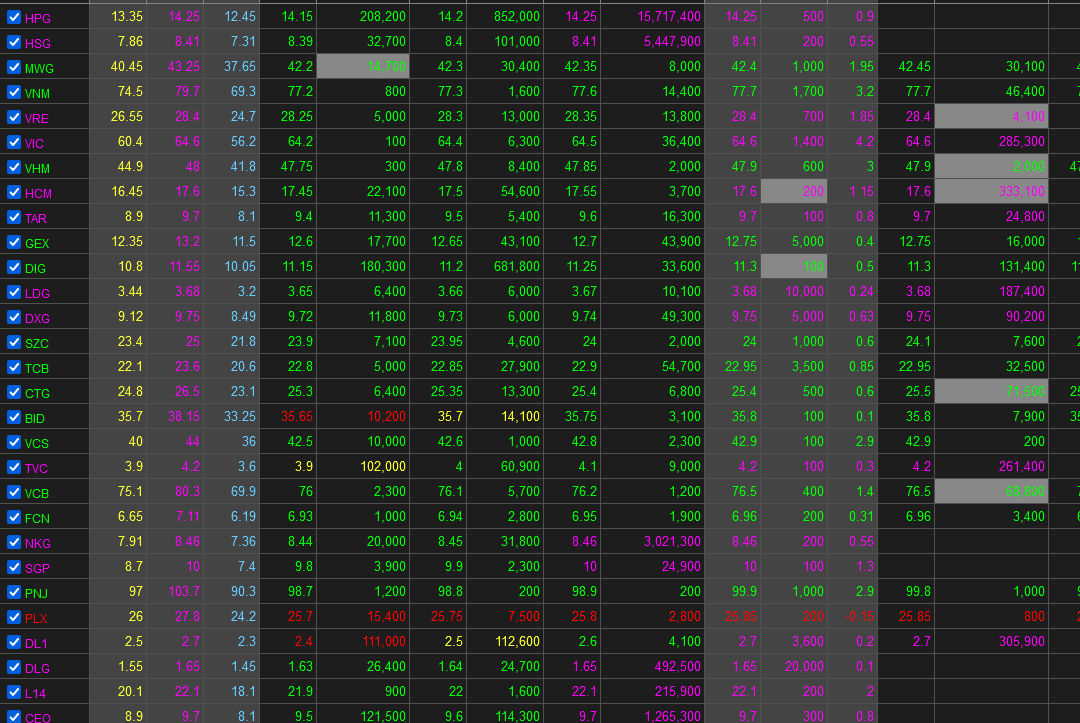Open the HSG ticker symbol

[38, 43]
